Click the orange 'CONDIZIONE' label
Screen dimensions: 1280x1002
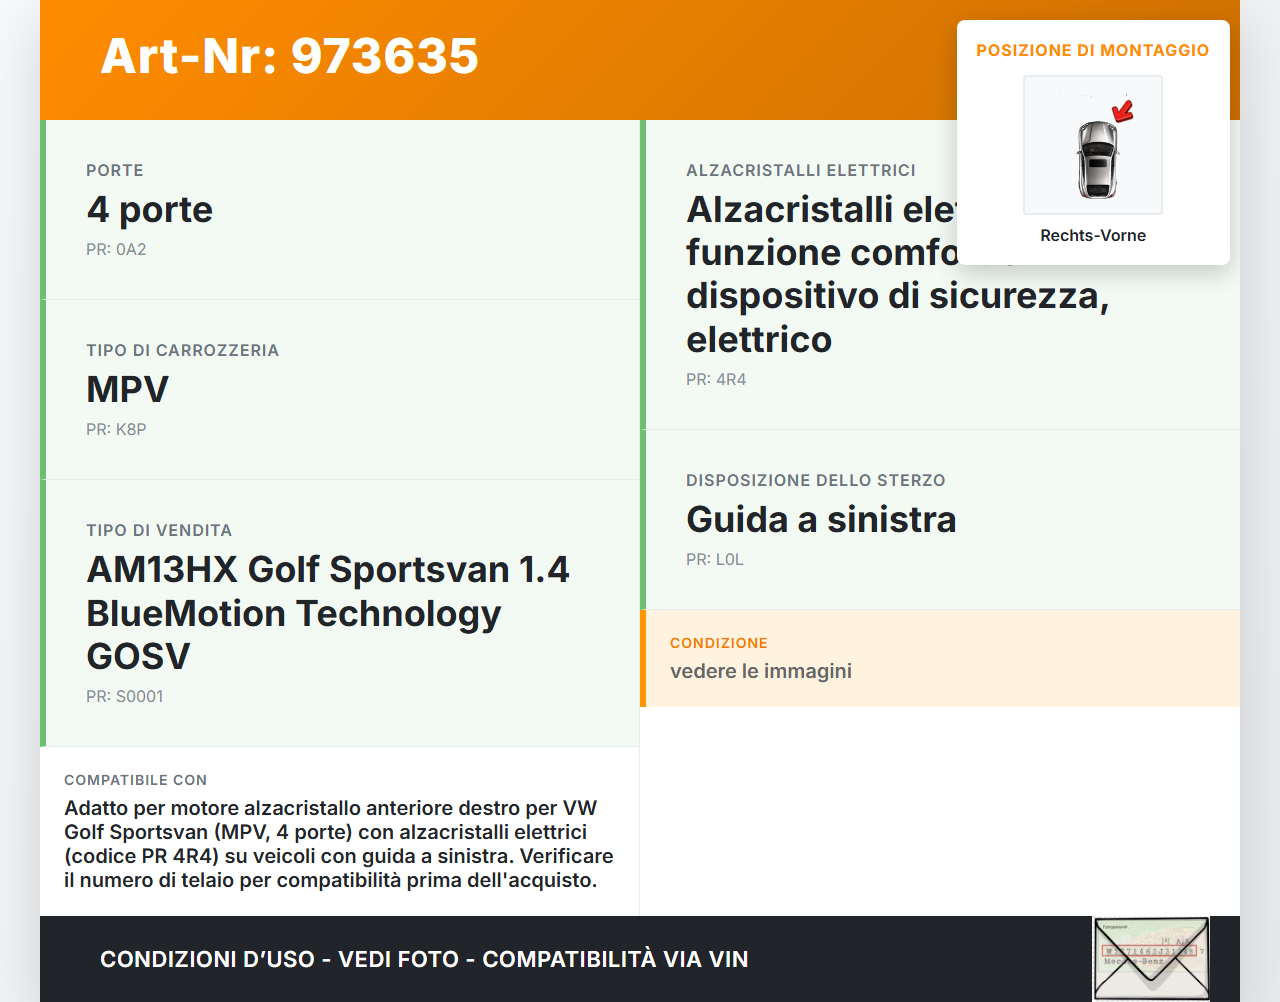click(x=719, y=644)
